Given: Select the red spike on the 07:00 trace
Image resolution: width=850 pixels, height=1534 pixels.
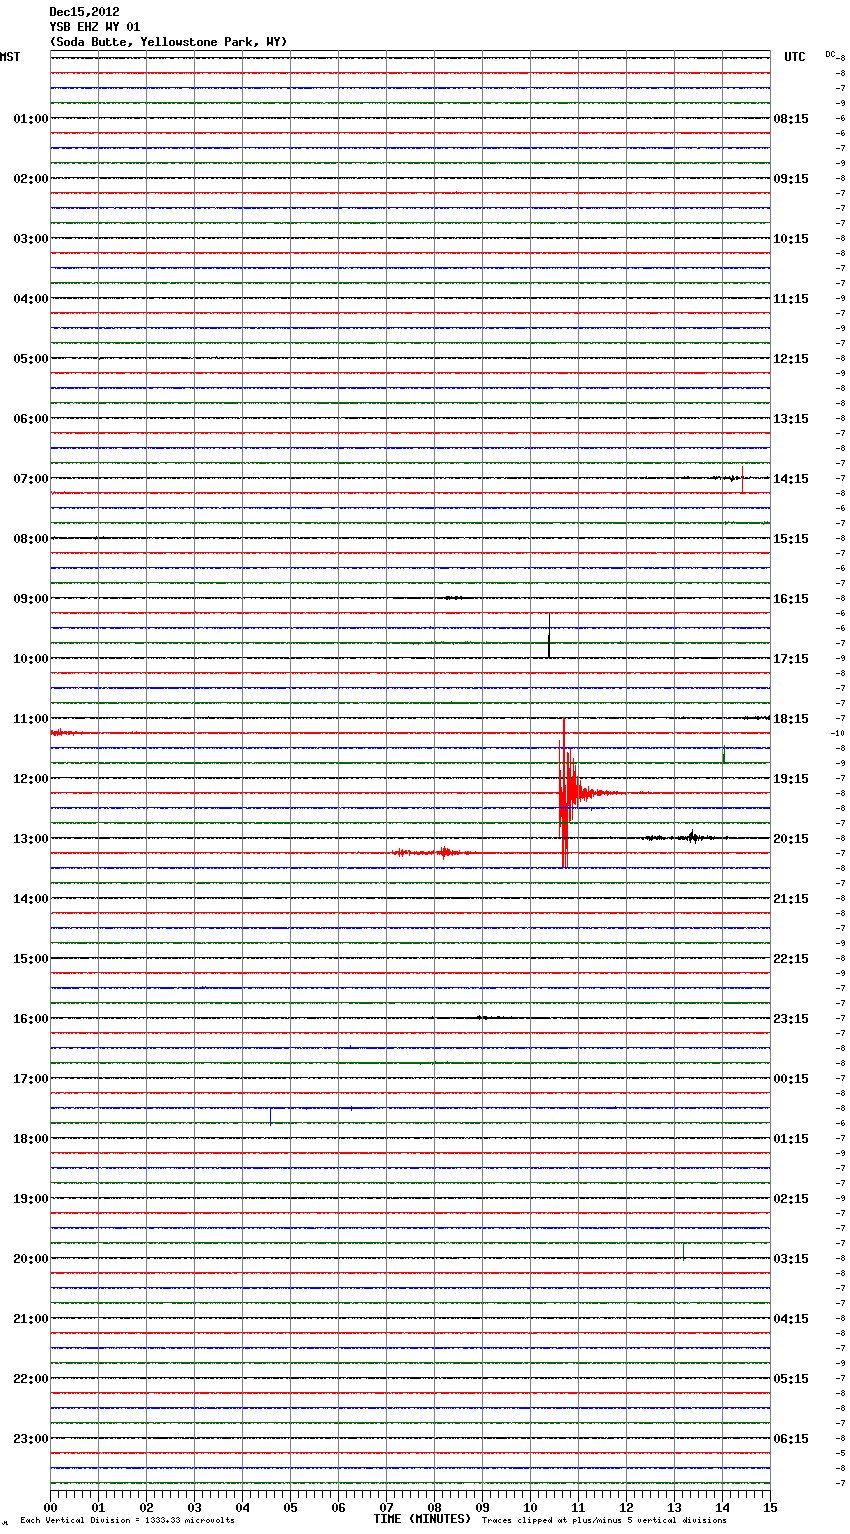Looking at the screenshot, I should (742, 481).
